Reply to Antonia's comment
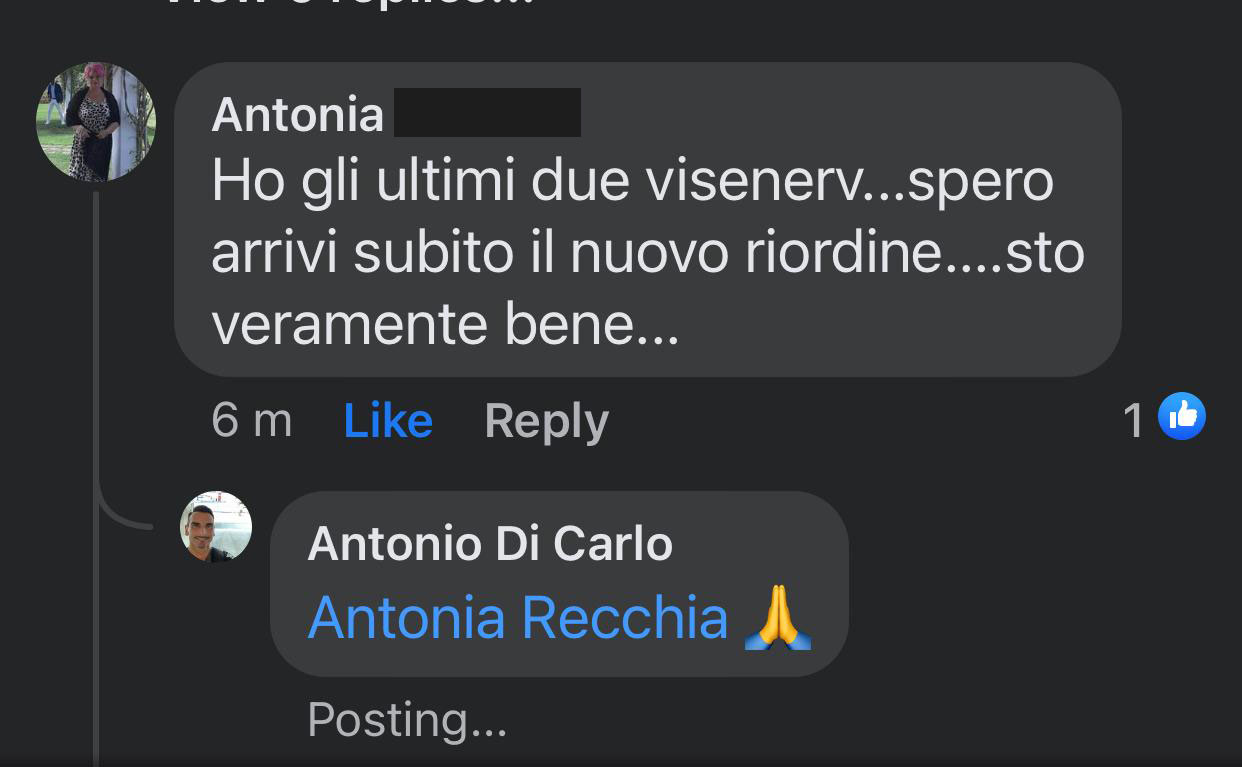Screen dimensions: 1242x767 point(546,421)
